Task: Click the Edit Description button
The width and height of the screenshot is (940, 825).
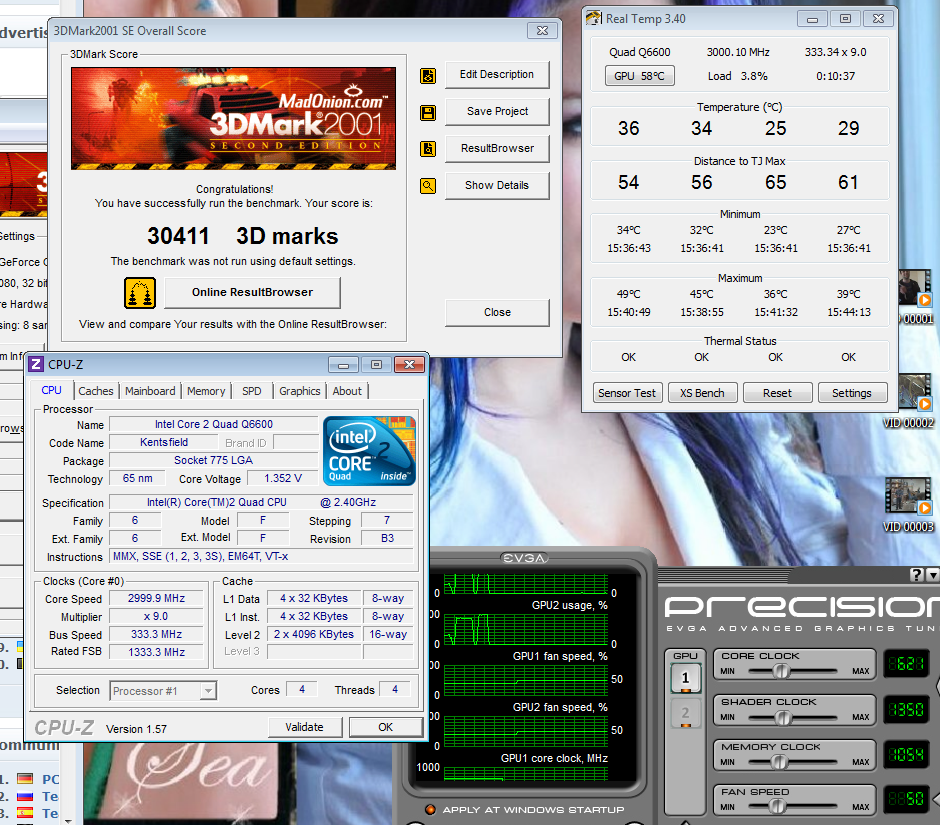Action: click(497, 75)
